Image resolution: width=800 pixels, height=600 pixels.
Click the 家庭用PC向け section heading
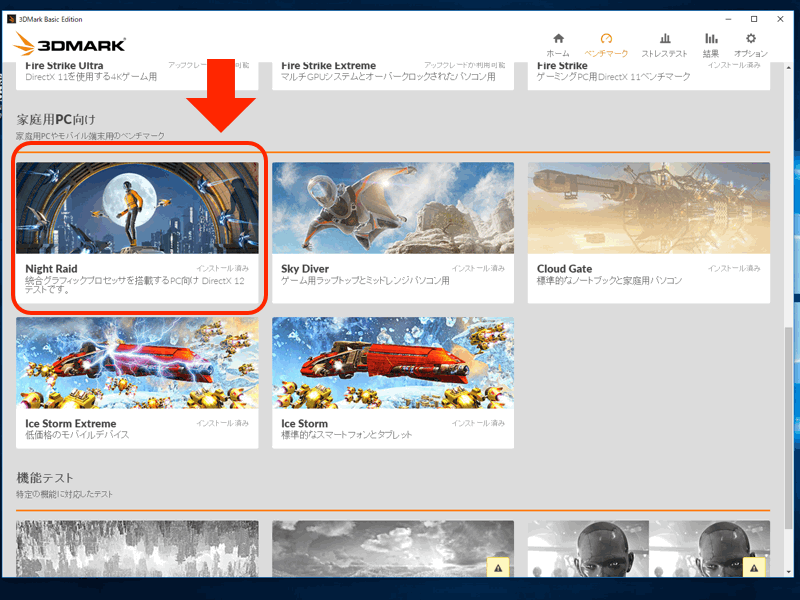56,119
